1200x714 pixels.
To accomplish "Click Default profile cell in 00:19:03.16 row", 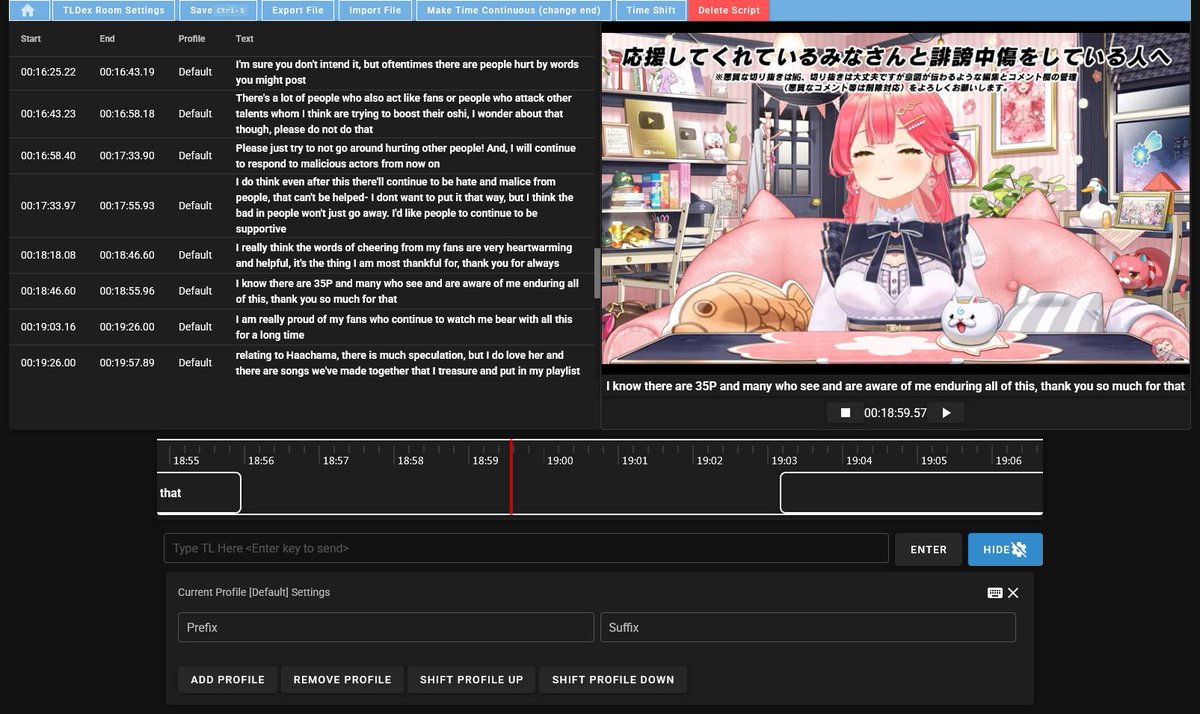I will coord(195,327).
